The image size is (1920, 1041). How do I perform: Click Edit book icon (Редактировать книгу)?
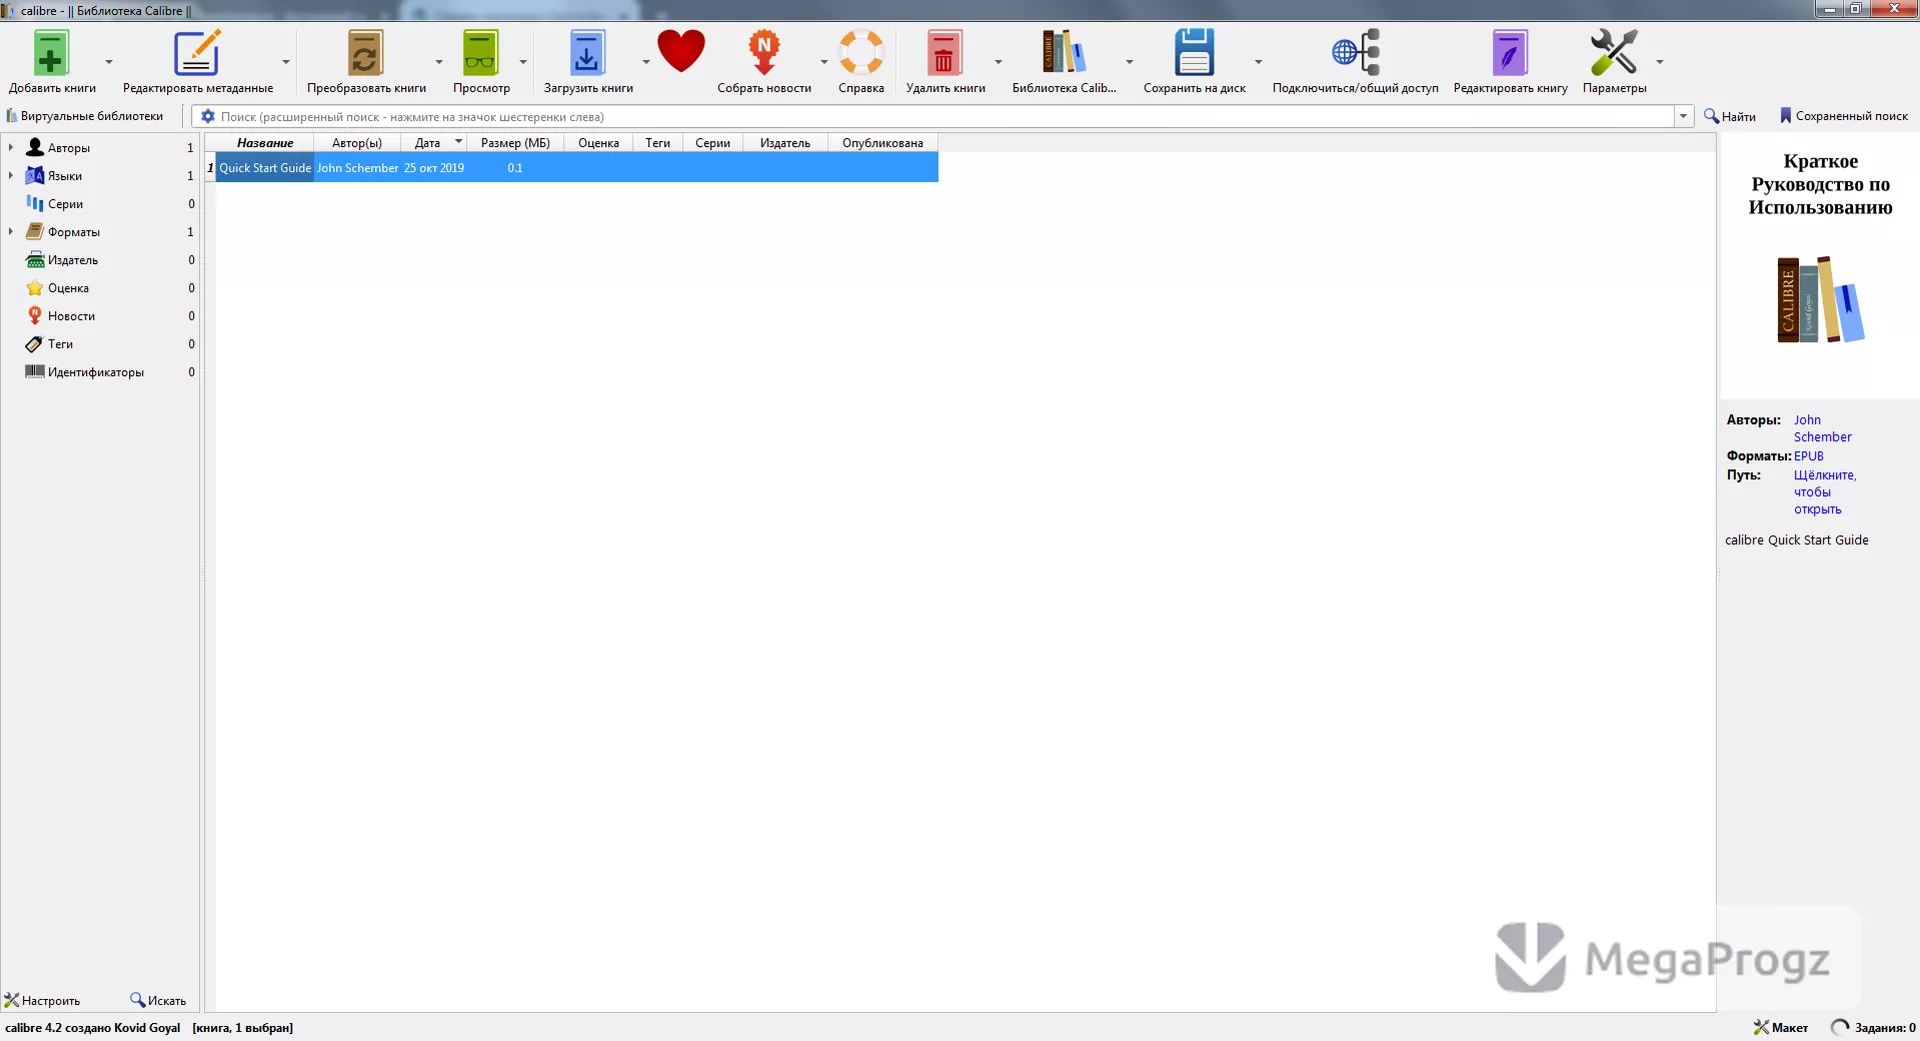pyautogui.click(x=1510, y=54)
